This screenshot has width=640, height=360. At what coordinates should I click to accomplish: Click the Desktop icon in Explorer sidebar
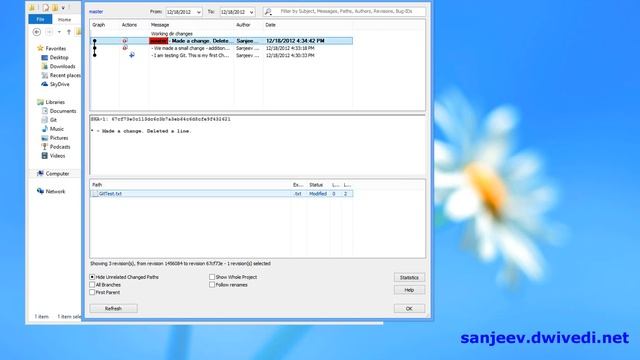click(x=45, y=58)
